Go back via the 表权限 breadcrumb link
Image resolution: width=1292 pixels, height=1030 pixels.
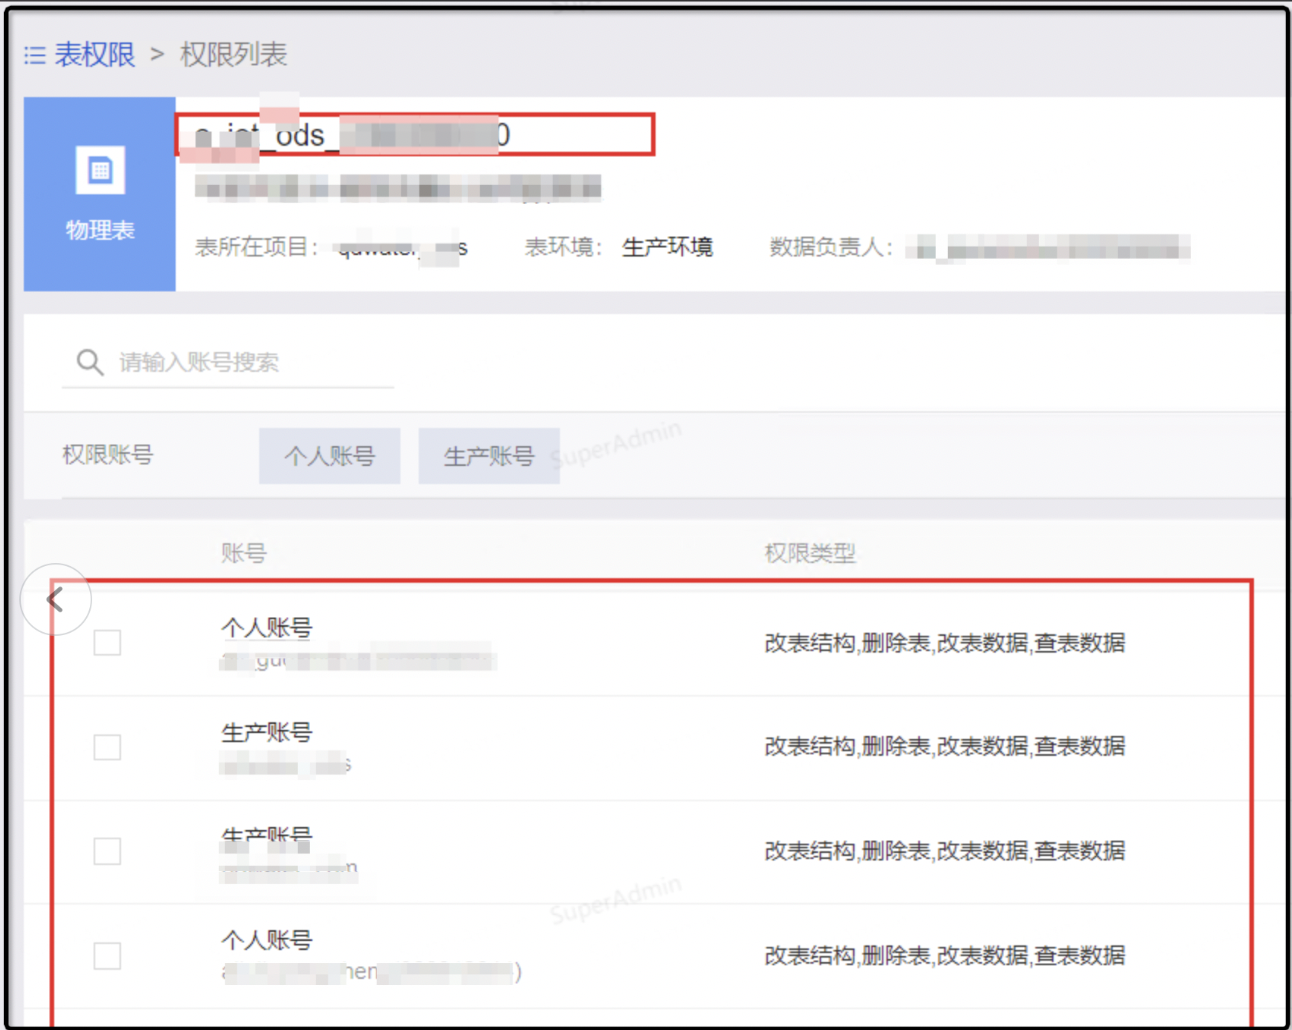[94, 55]
